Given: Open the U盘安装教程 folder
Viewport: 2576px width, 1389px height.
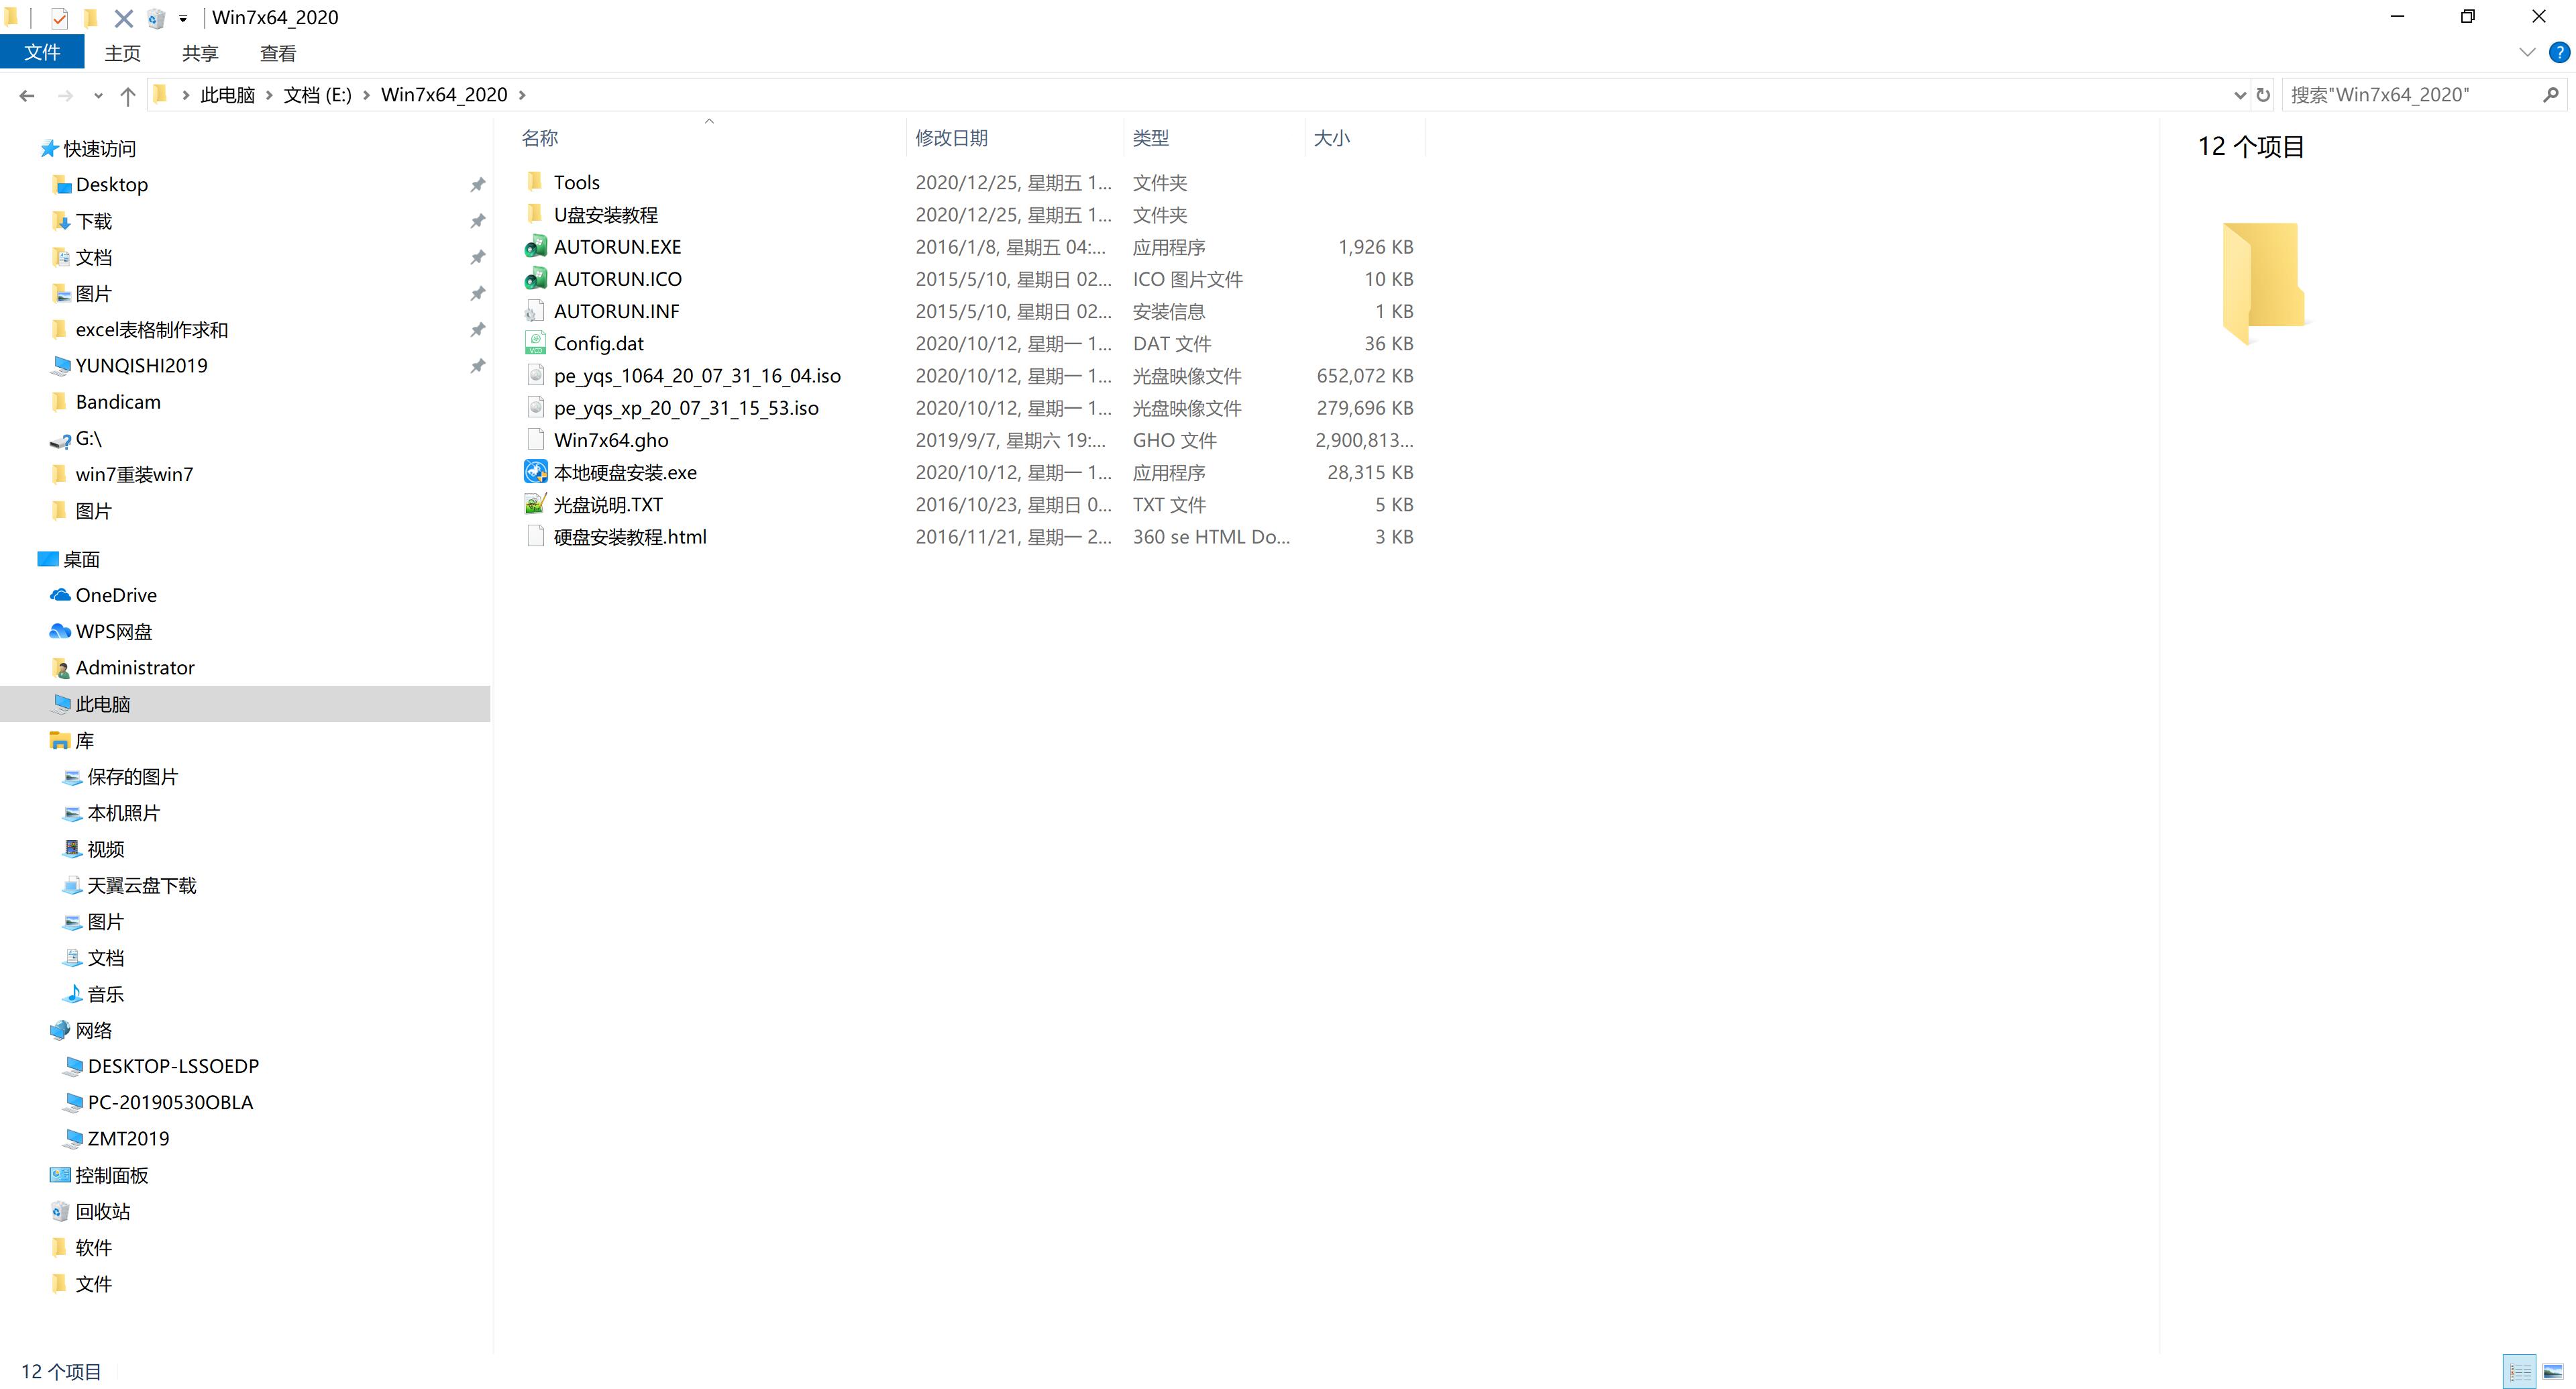Looking at the screenshot, I should 607,214.
